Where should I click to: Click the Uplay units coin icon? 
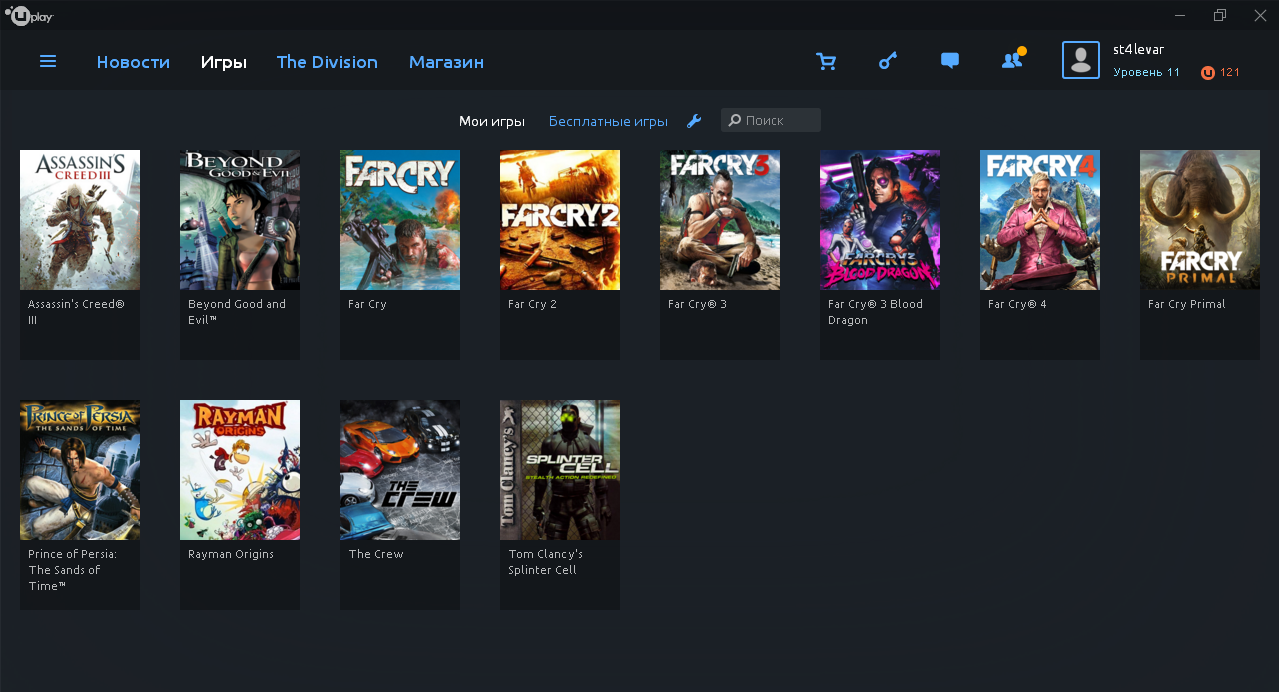(1208, 72)
